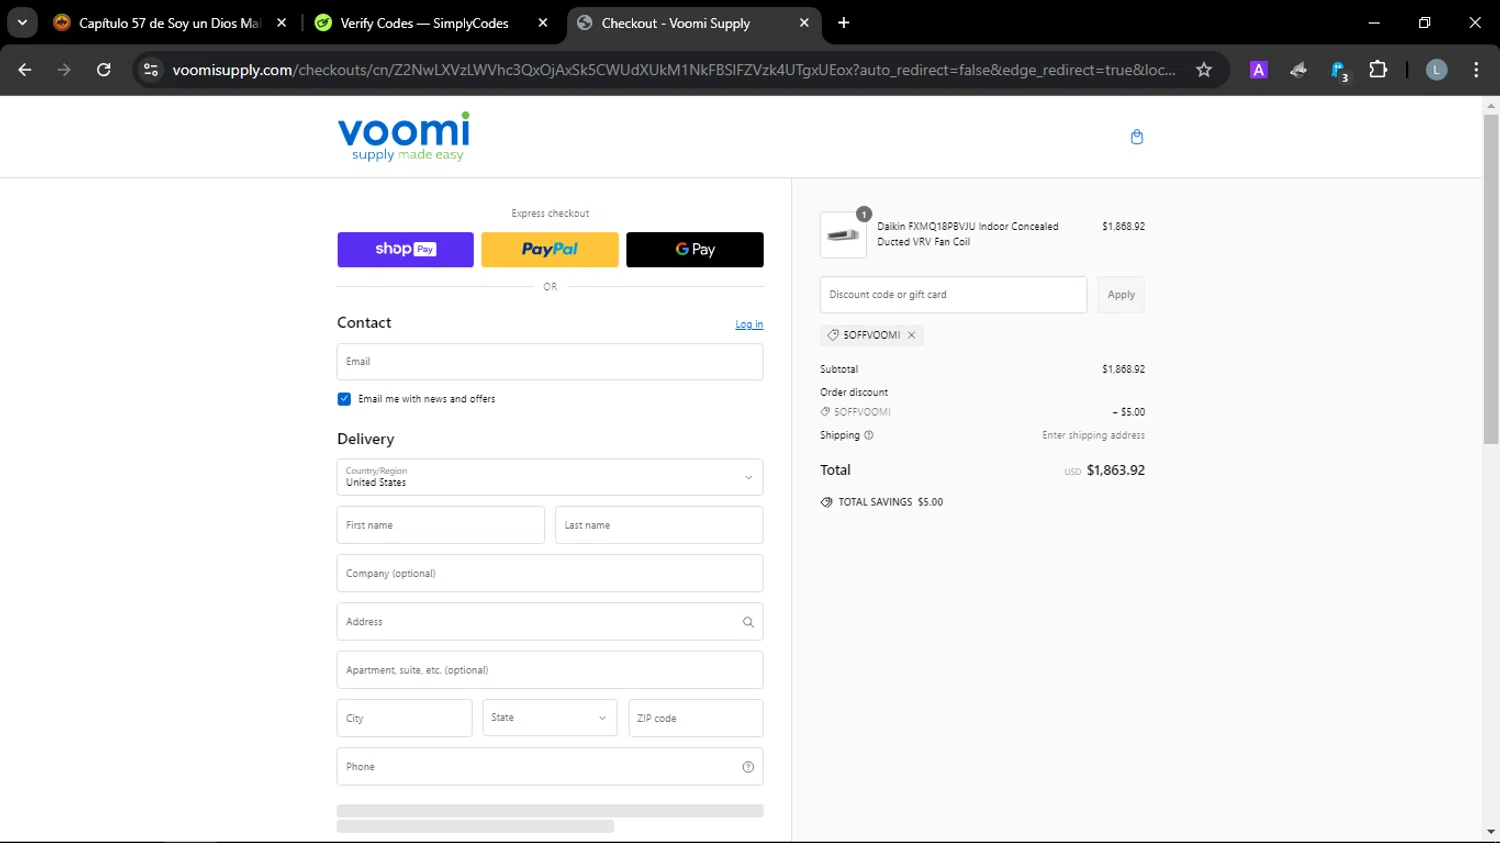This screenshot has width=1500, height=843.
Task: Select the Checkout Voomi Supply tab
Action: point(693,23)
